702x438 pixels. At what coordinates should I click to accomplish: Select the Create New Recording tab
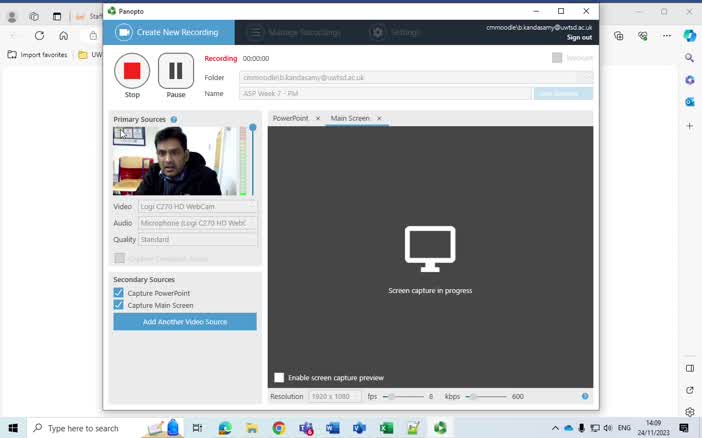pyautogui.click(x=169, y=32)
